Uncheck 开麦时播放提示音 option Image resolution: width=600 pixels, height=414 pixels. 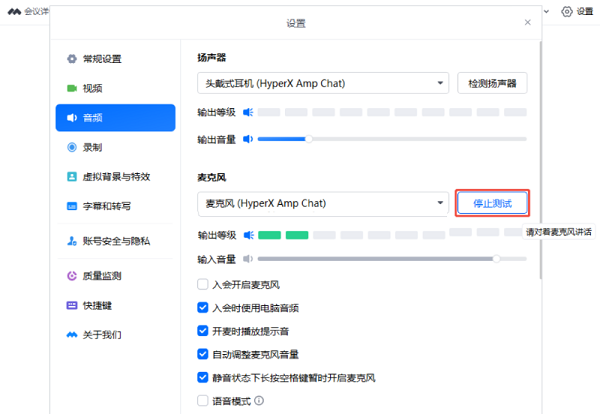click(203, 330)
